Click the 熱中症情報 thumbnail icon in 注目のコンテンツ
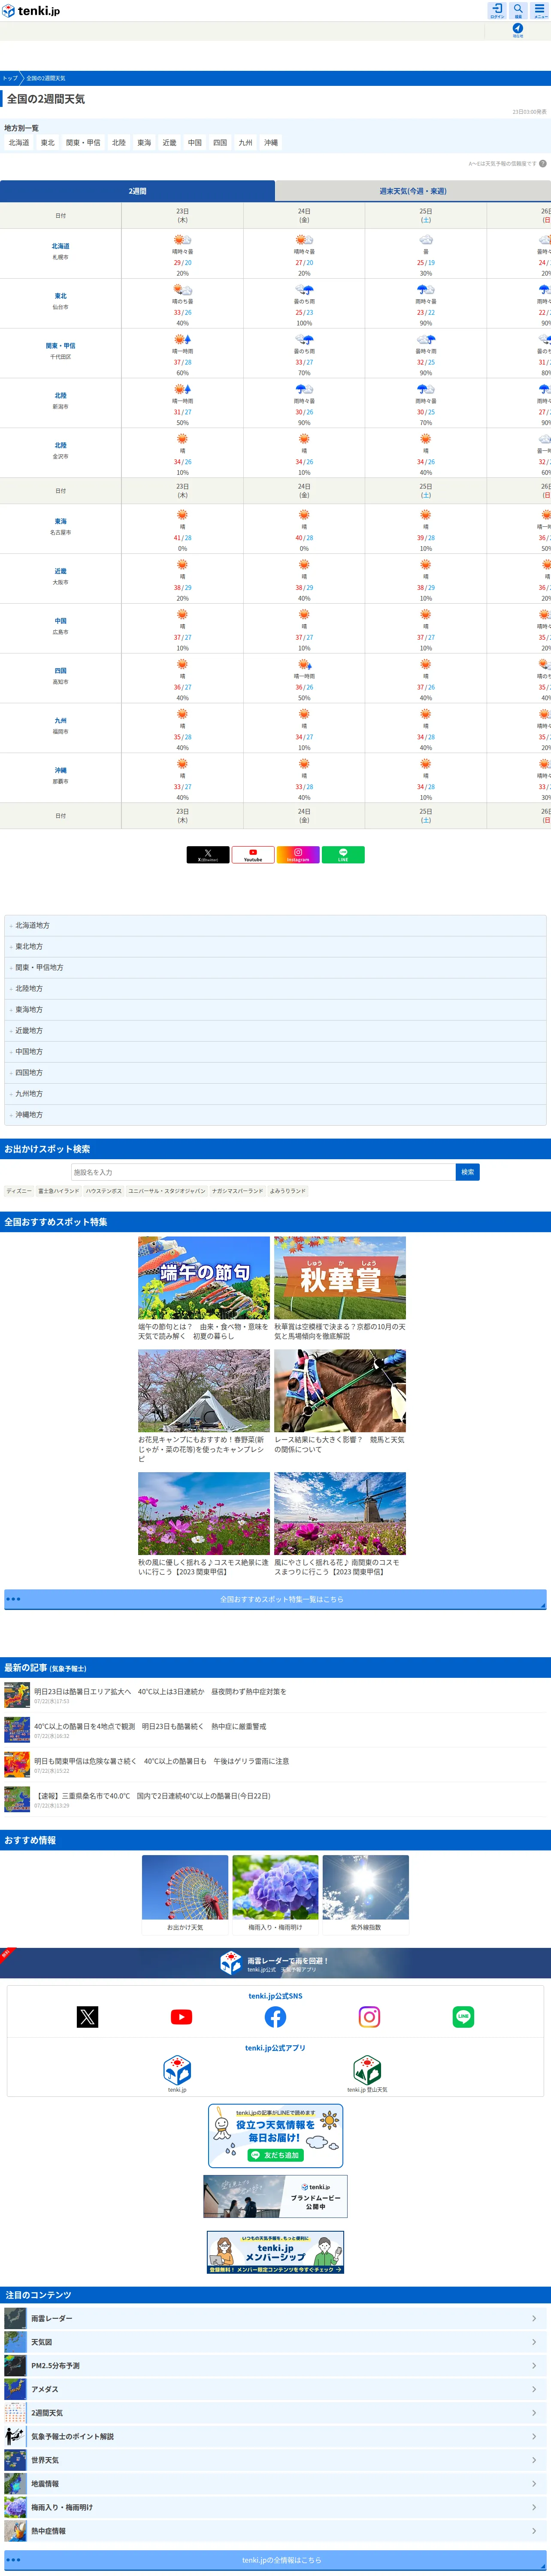 15,2531
